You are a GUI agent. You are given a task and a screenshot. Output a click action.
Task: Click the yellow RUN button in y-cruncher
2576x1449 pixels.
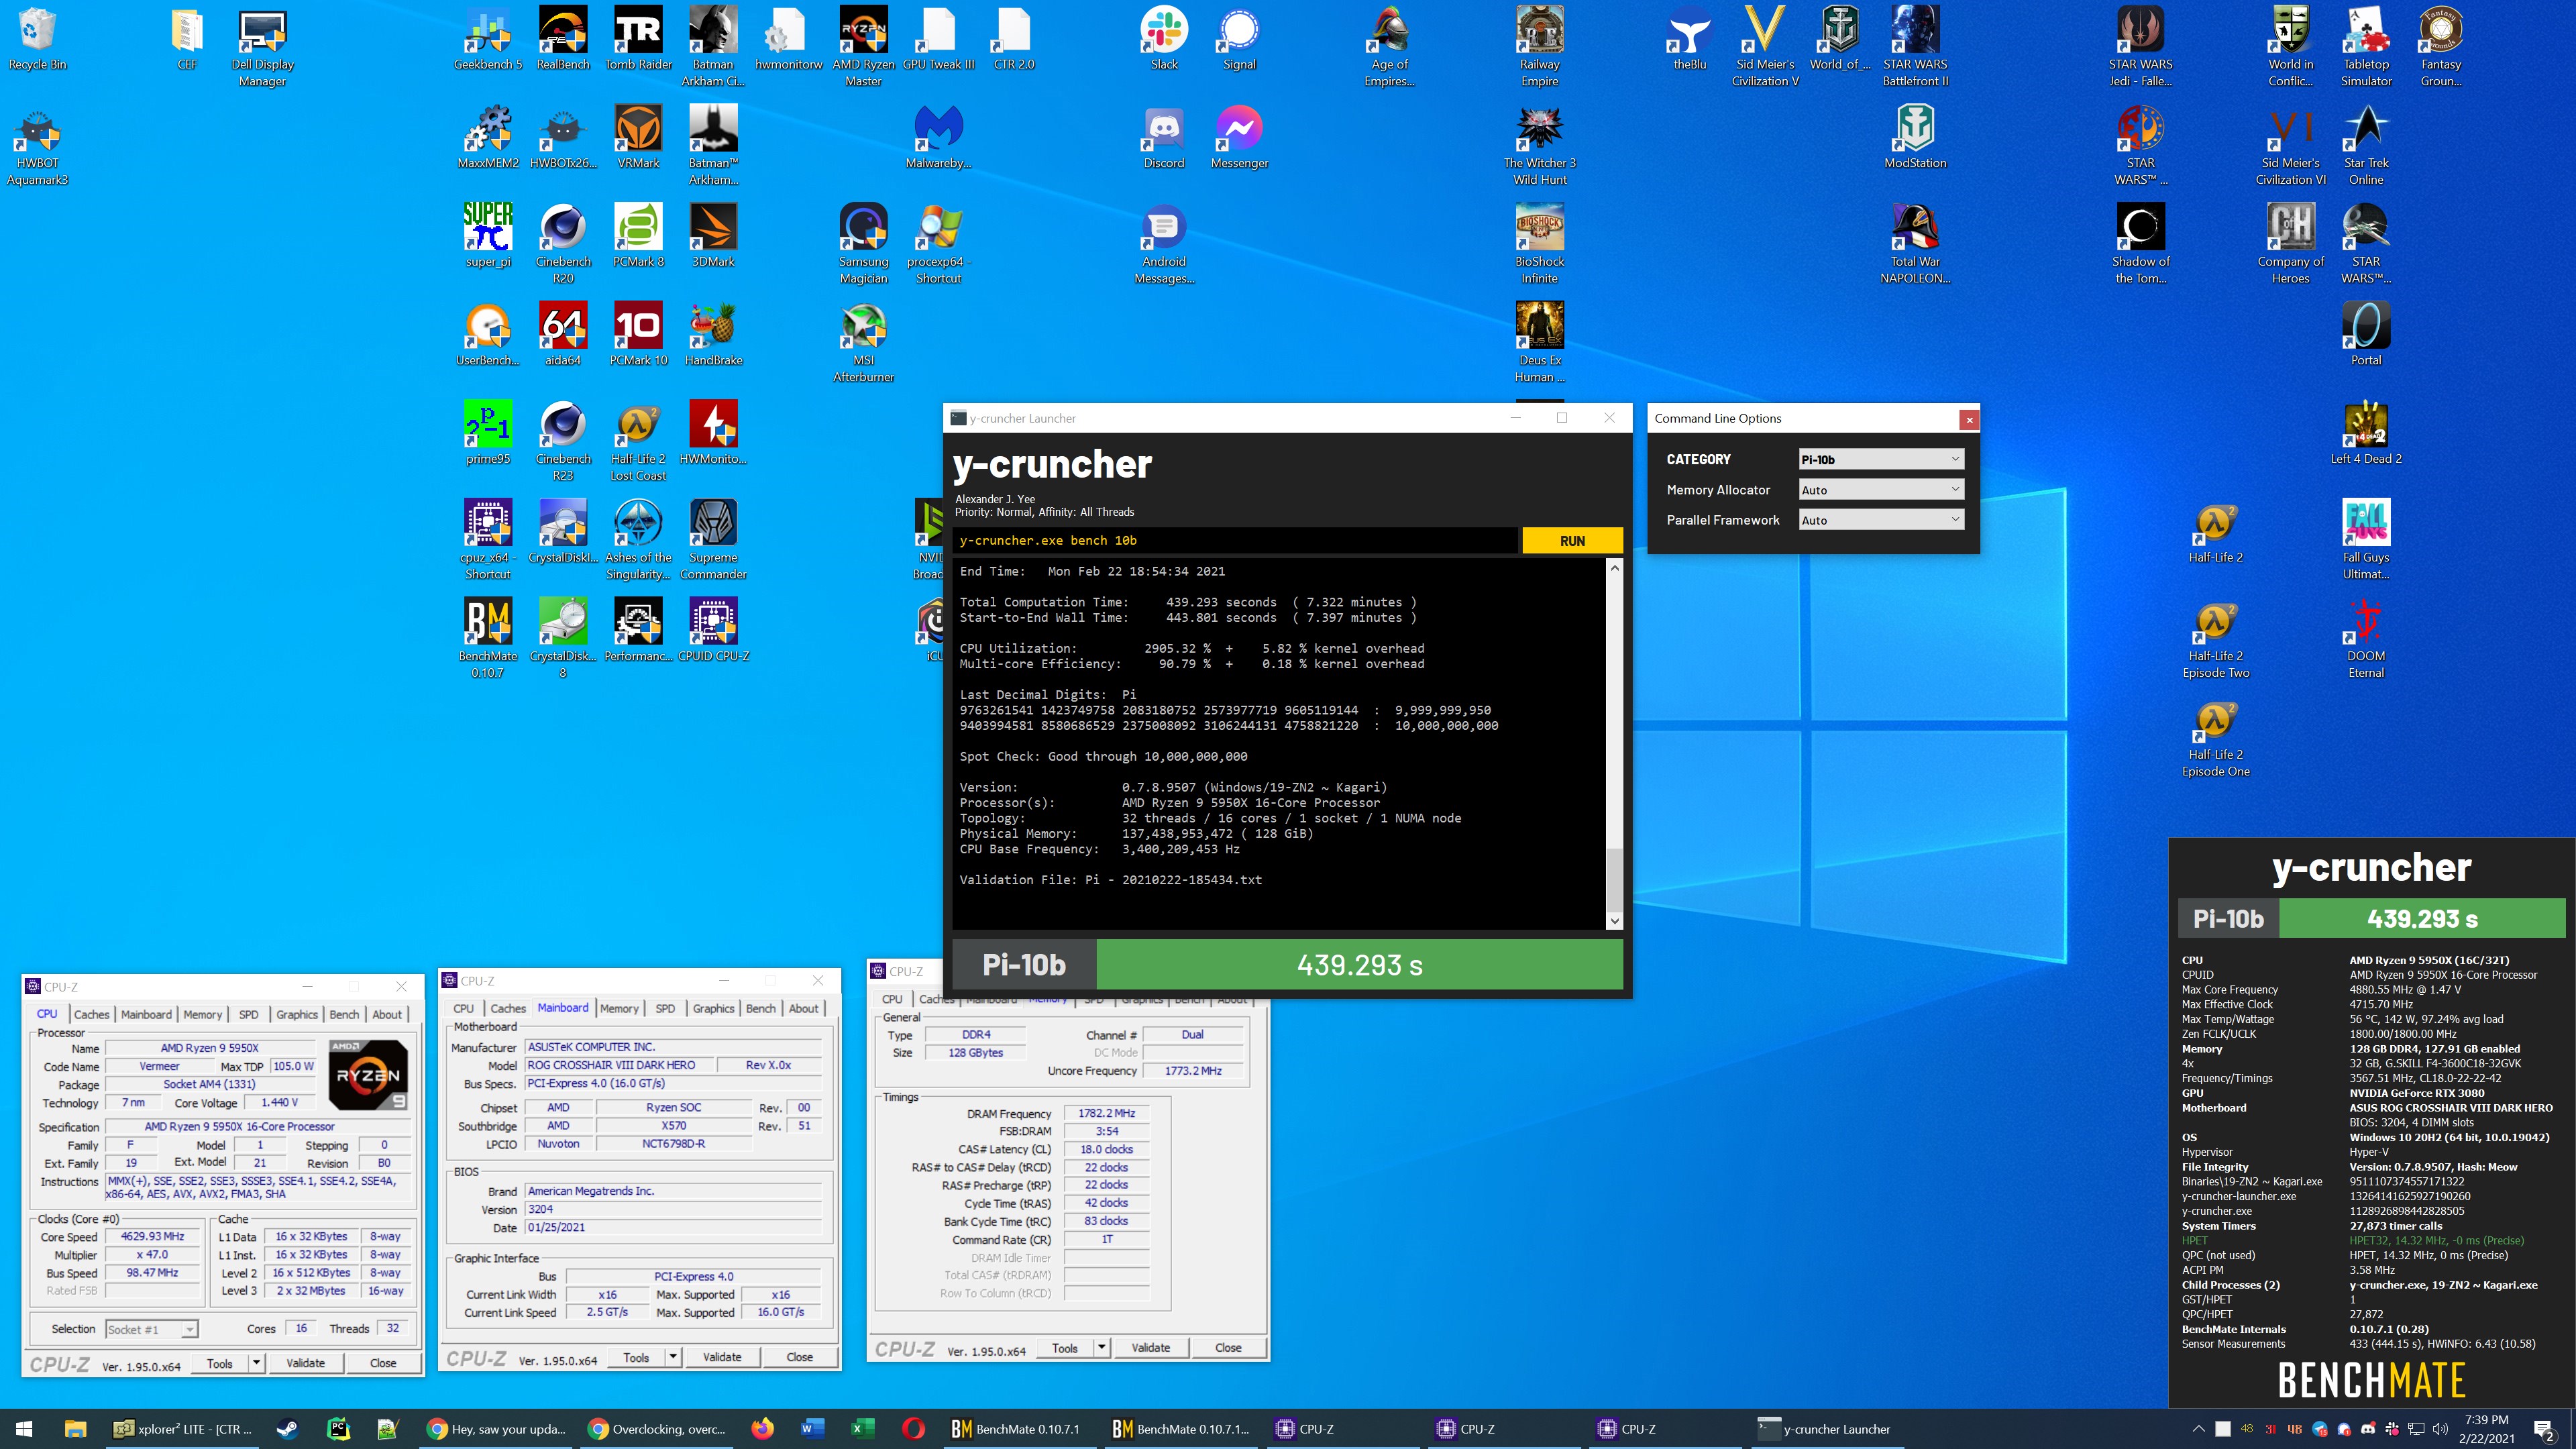click(1572, 541)
